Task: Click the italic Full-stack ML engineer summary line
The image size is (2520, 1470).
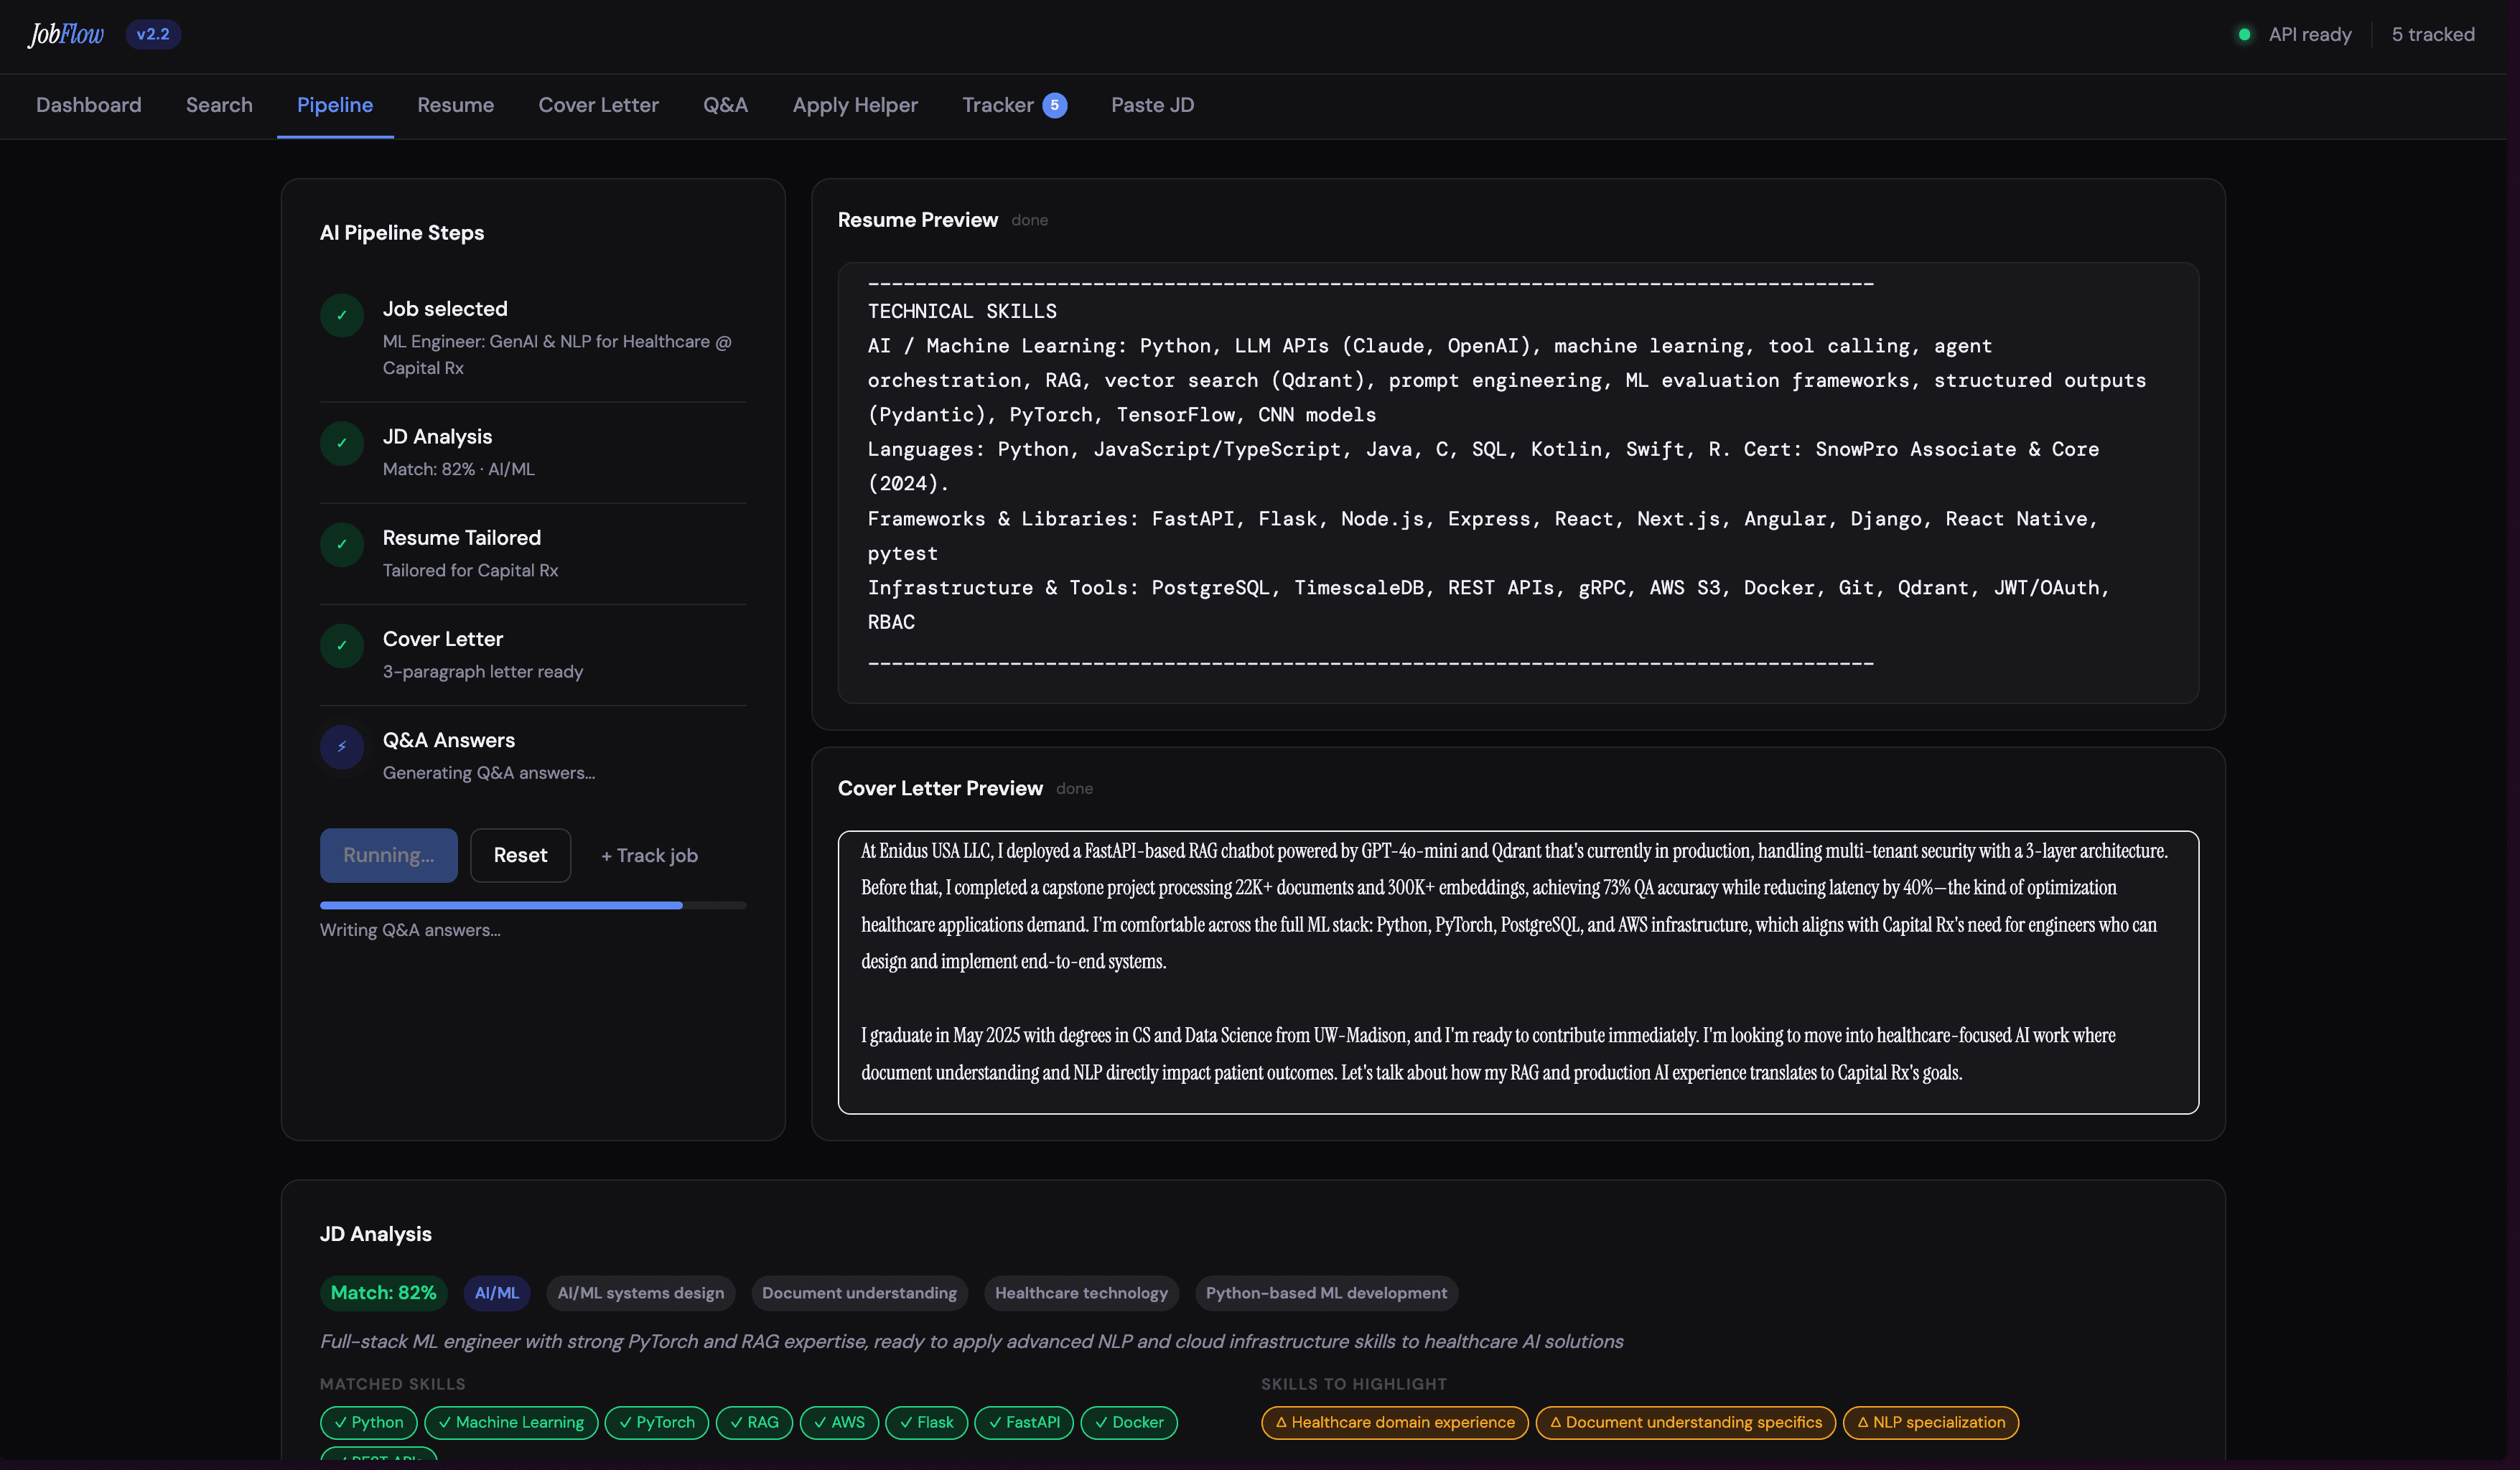Action: point(971,1342)
